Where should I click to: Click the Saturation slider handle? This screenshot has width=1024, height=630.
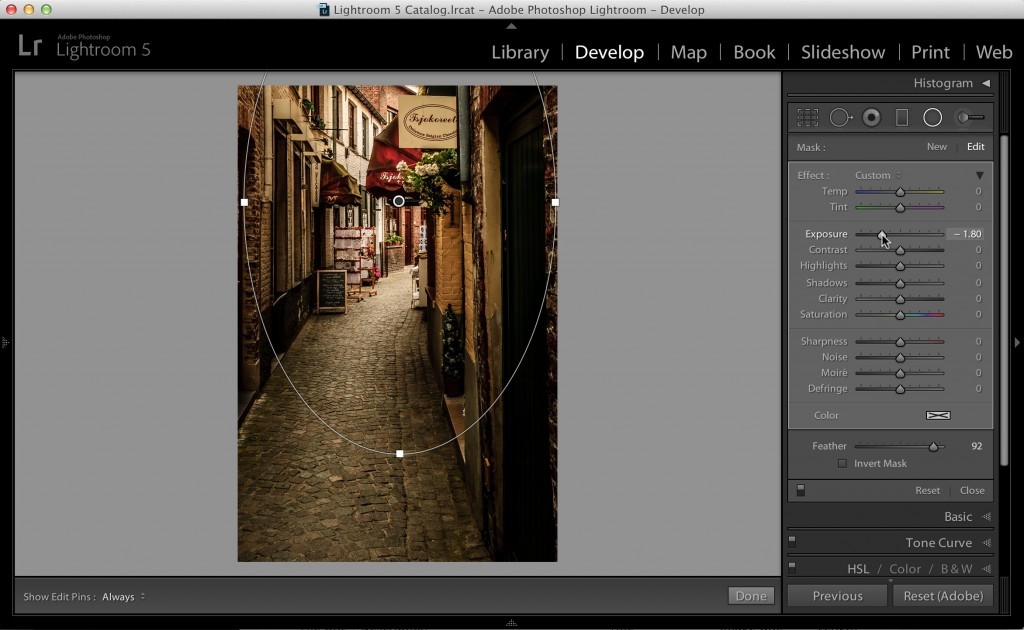tap(900, 315)
